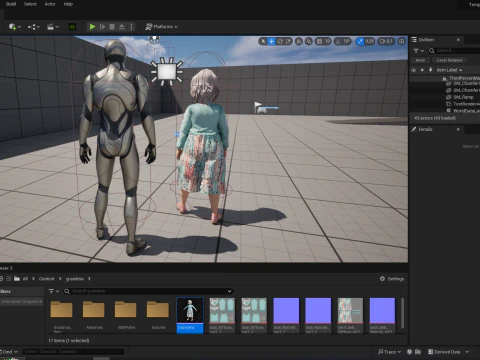This screenshot has height=360, width=480.
Task: Open the Platforms dropdown
Action: click(162, 27)
